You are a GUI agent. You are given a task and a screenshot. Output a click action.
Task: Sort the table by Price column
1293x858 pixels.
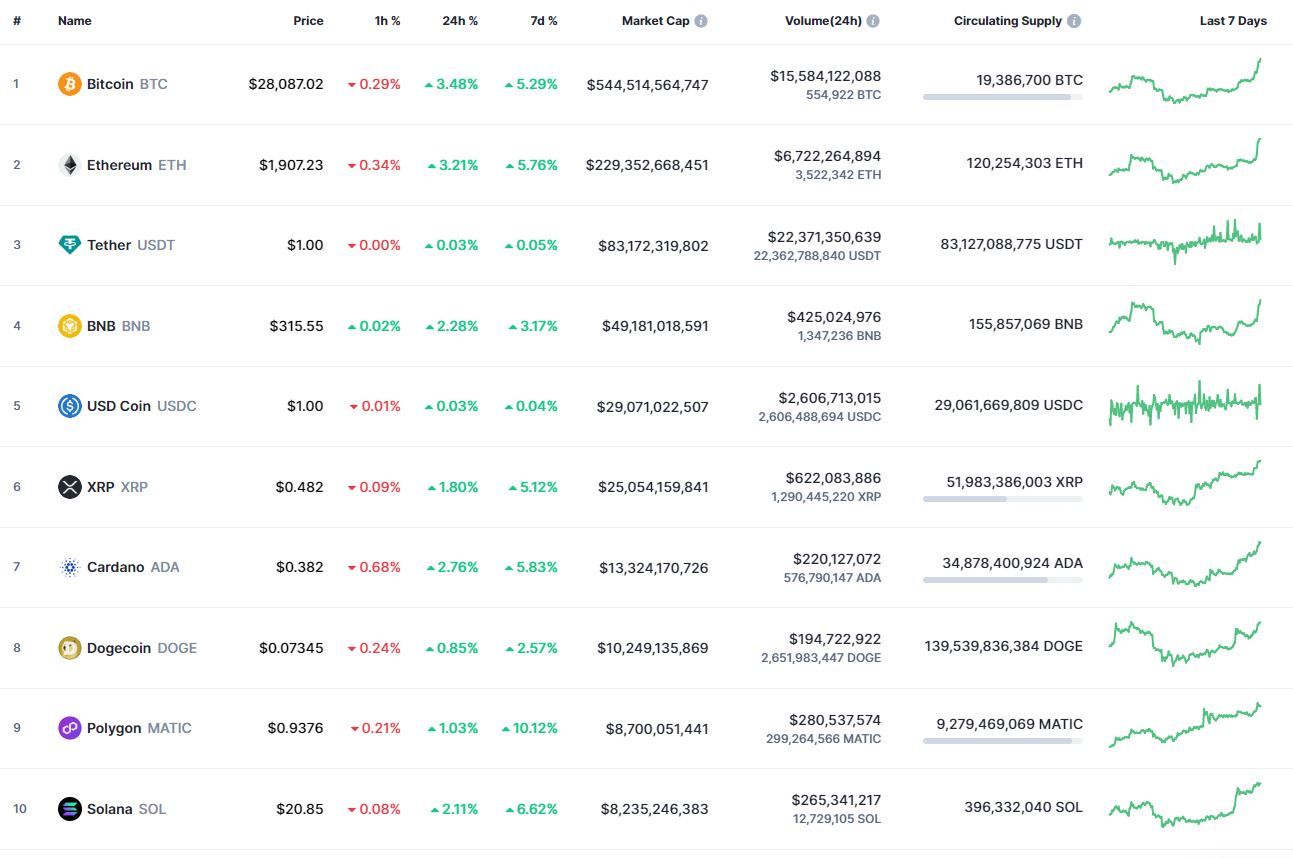(x=308, y=21)
